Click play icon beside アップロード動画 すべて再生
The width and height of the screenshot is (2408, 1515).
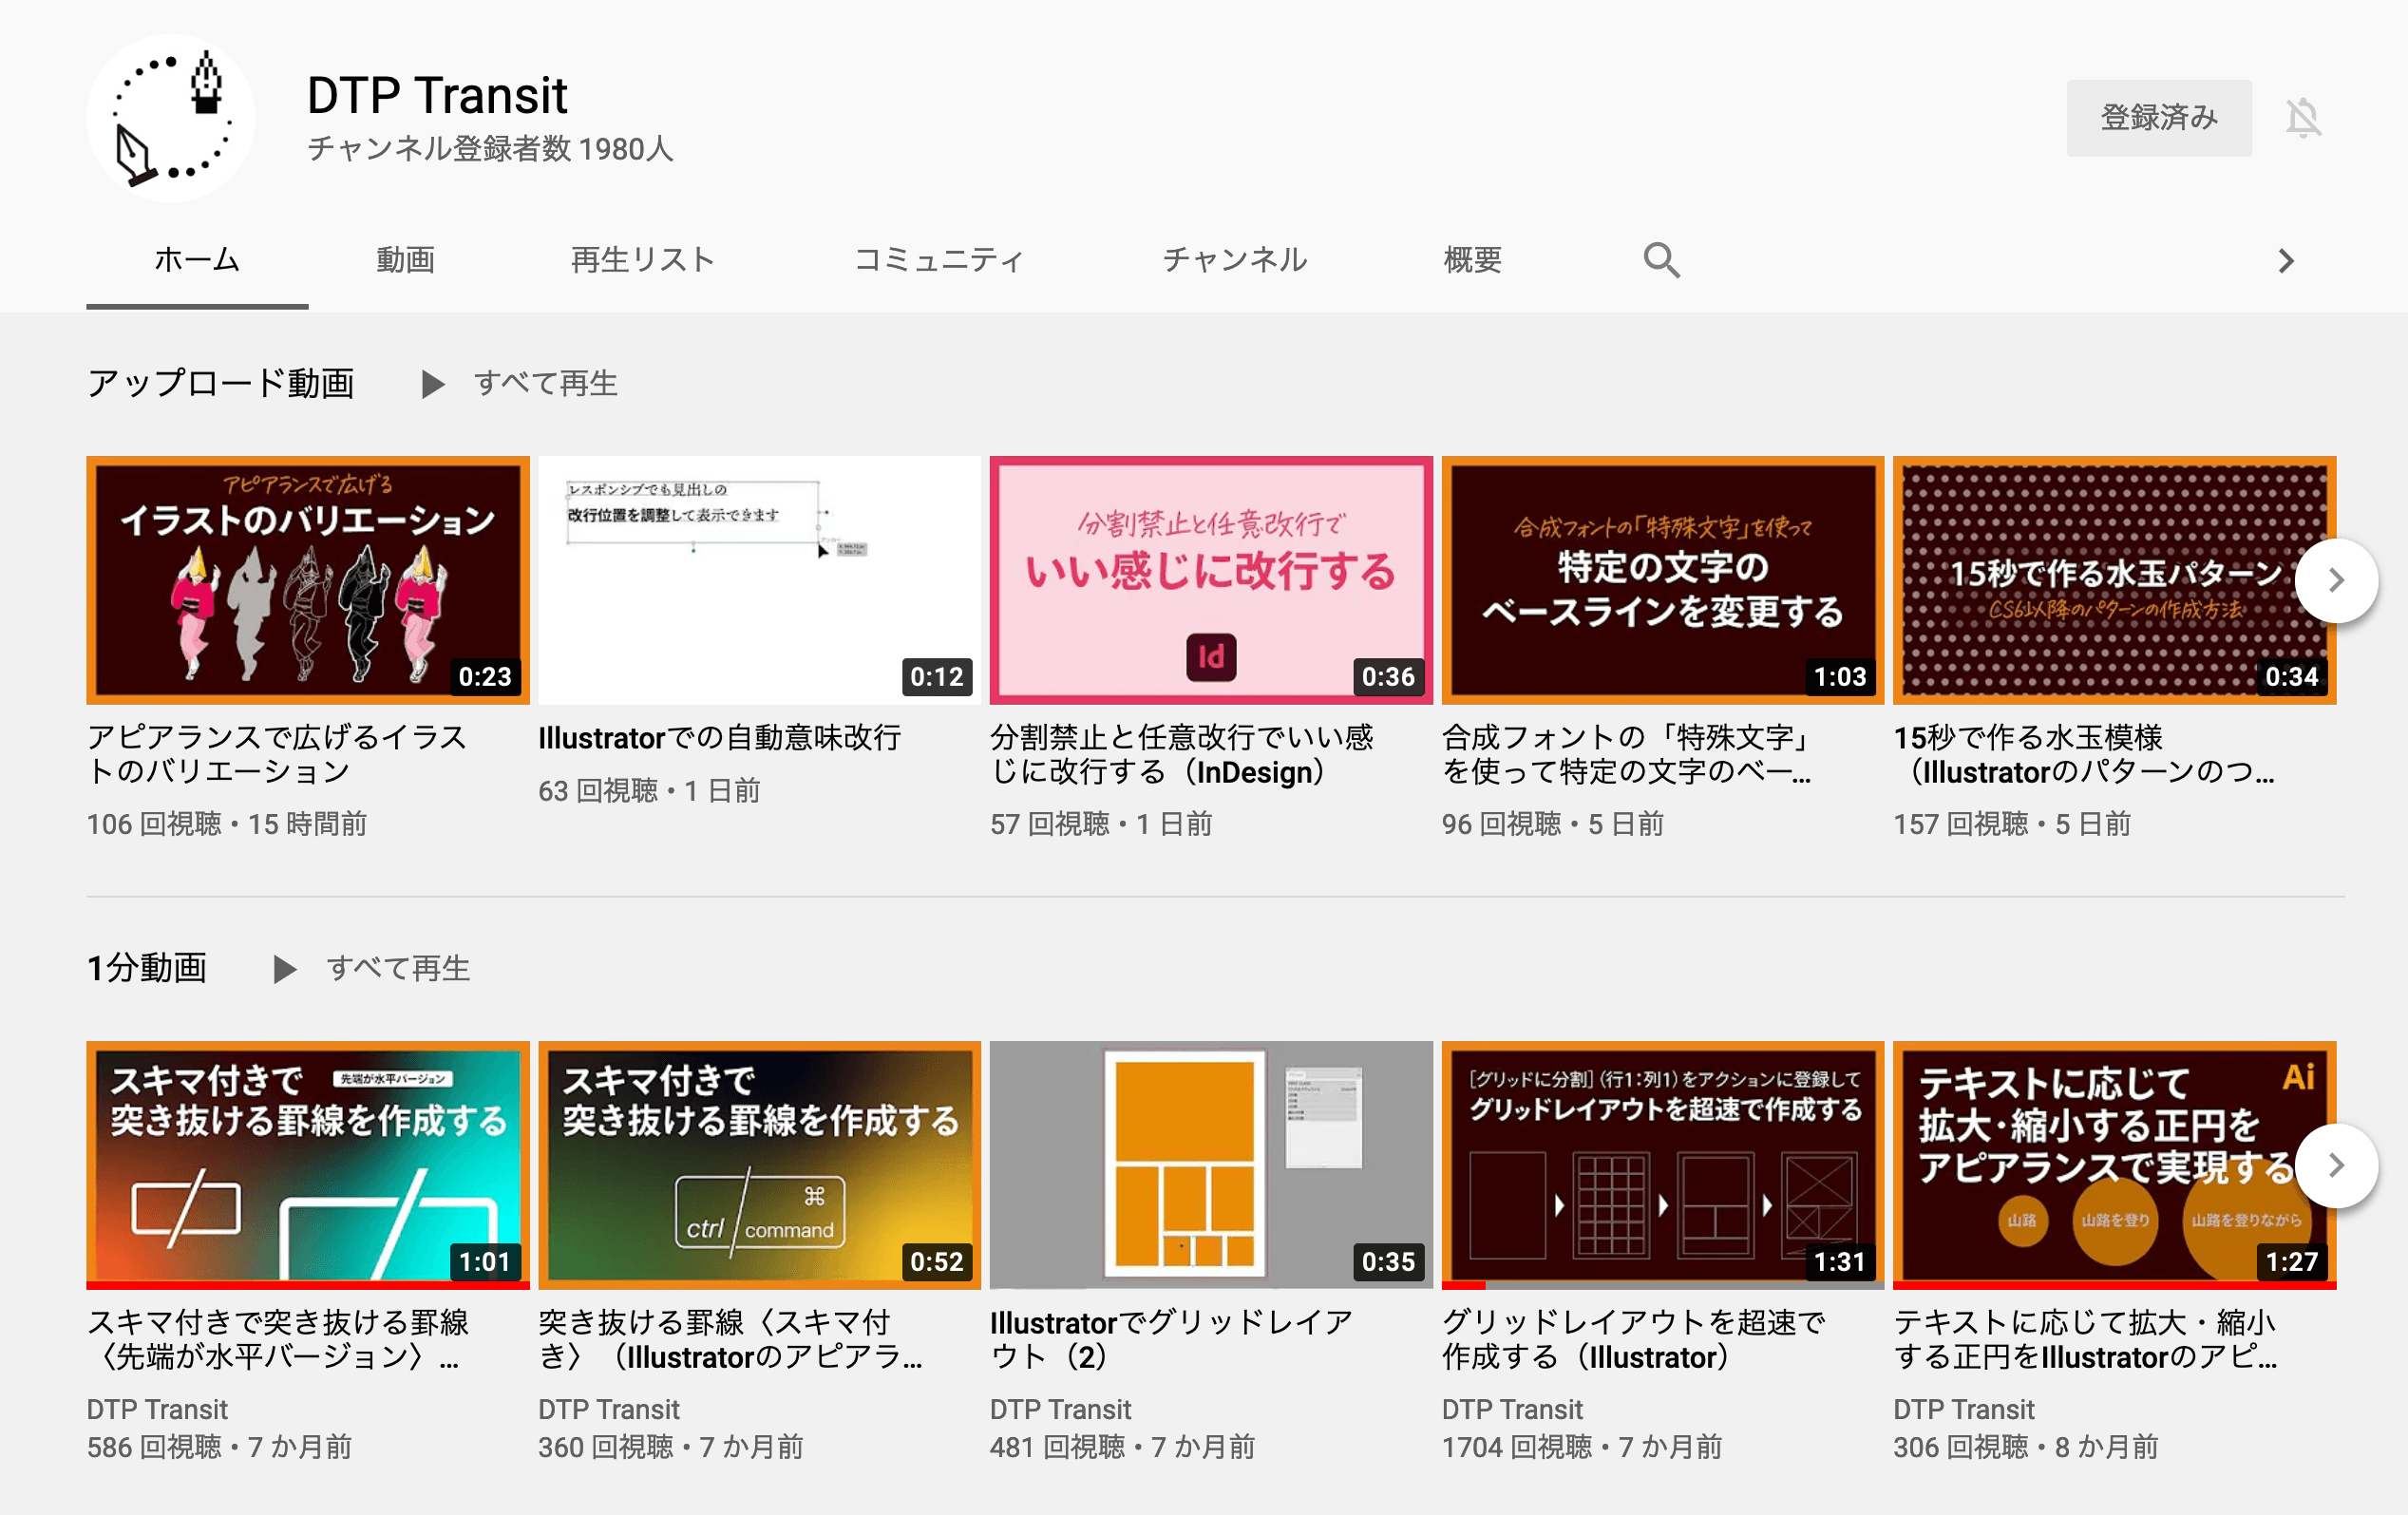[x=432, y=384]
